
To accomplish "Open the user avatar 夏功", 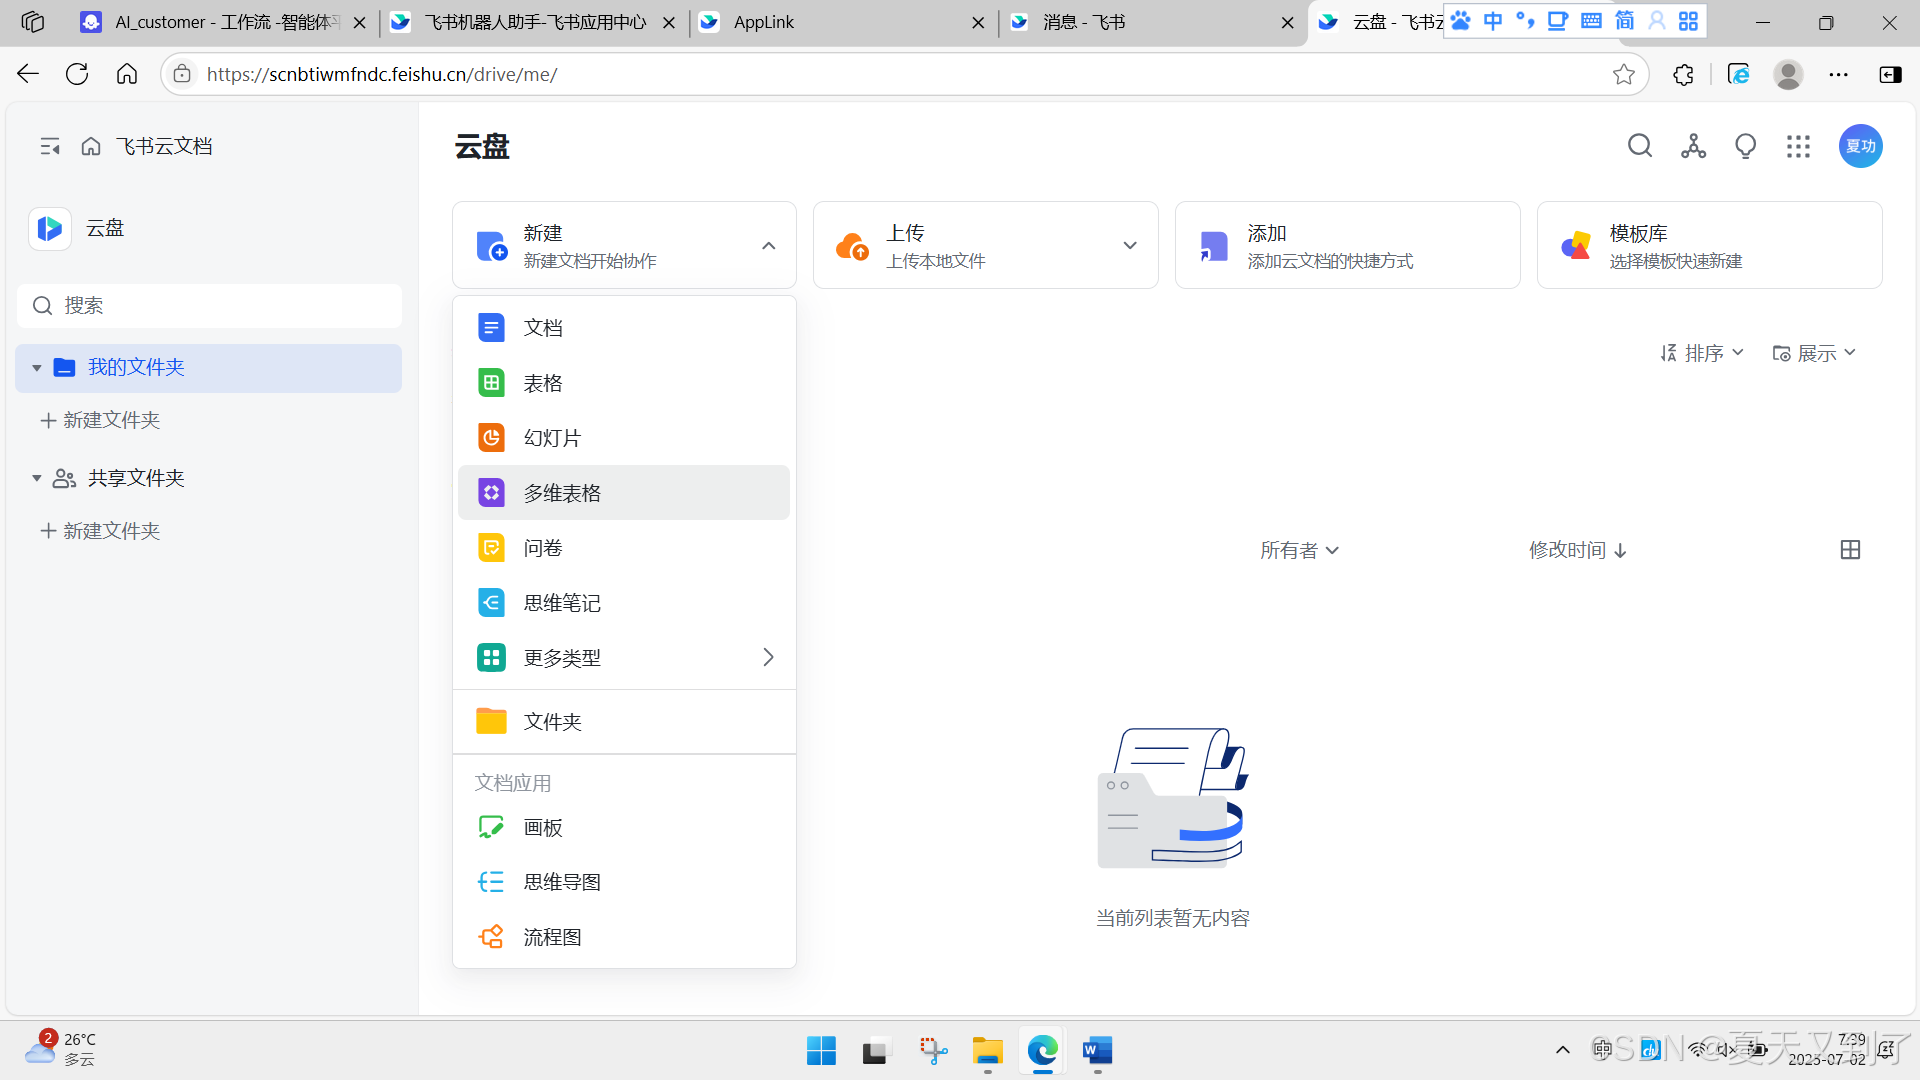I will coord(1860,146).
